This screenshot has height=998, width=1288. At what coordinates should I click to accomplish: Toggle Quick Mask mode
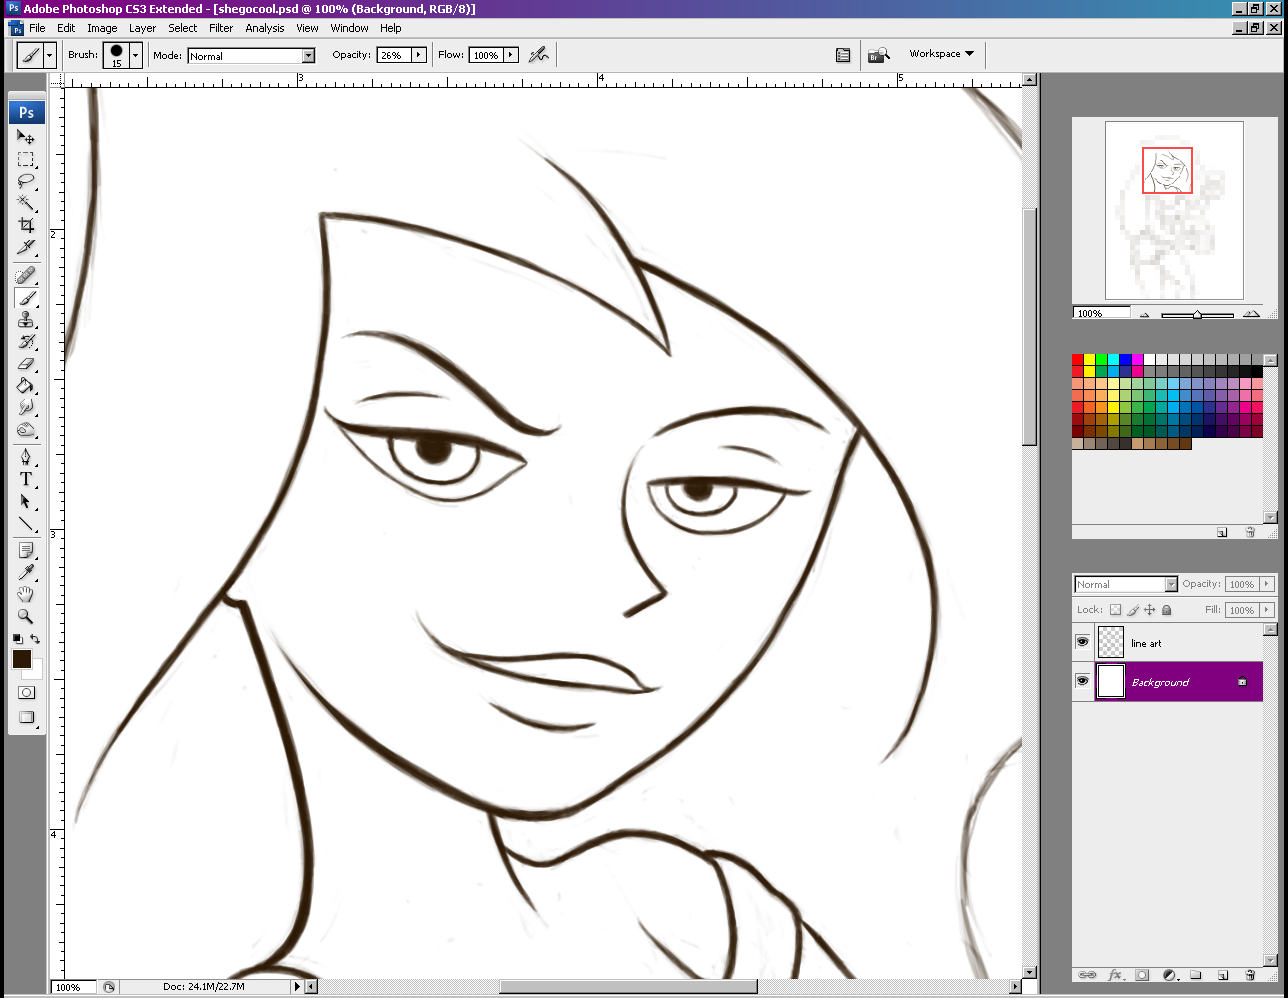[x=26, y=692]
